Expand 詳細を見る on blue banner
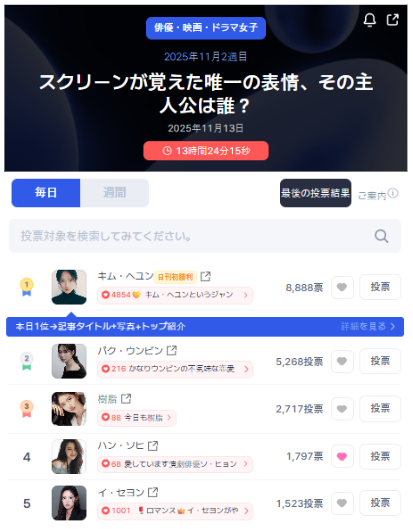The image size is (413, 529). point(368,327)
